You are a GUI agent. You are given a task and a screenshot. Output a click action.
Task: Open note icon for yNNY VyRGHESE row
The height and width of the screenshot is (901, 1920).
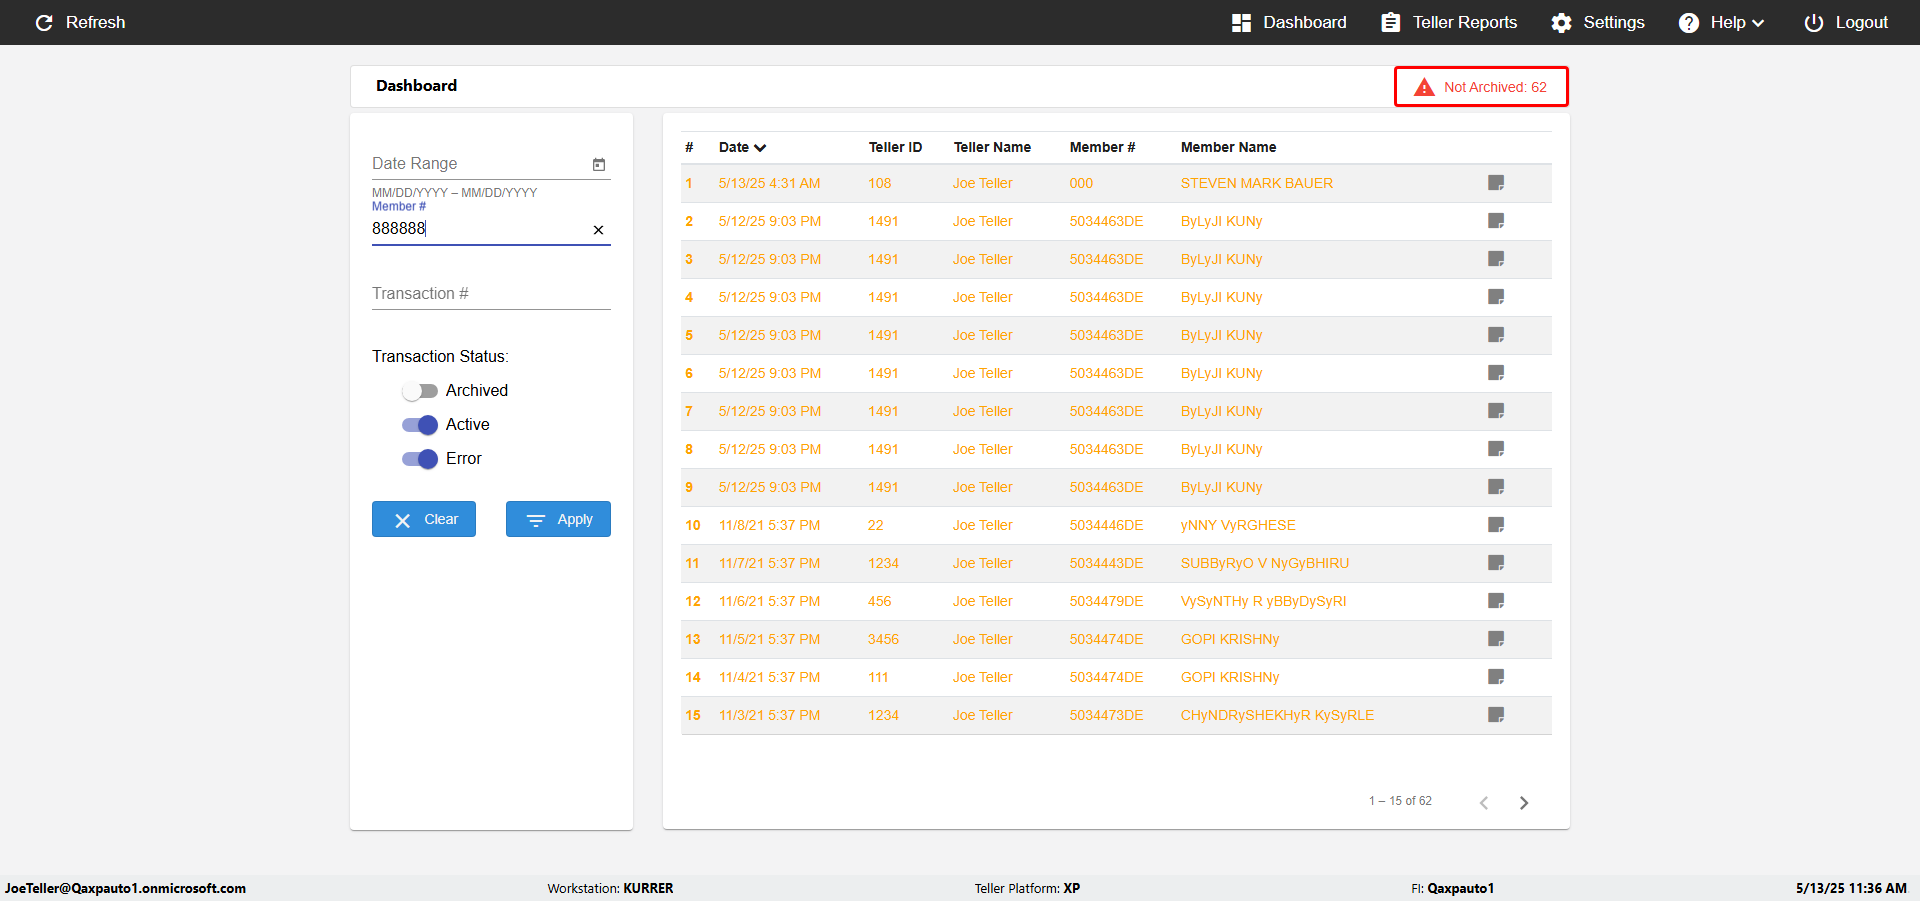pos(1496,525)
